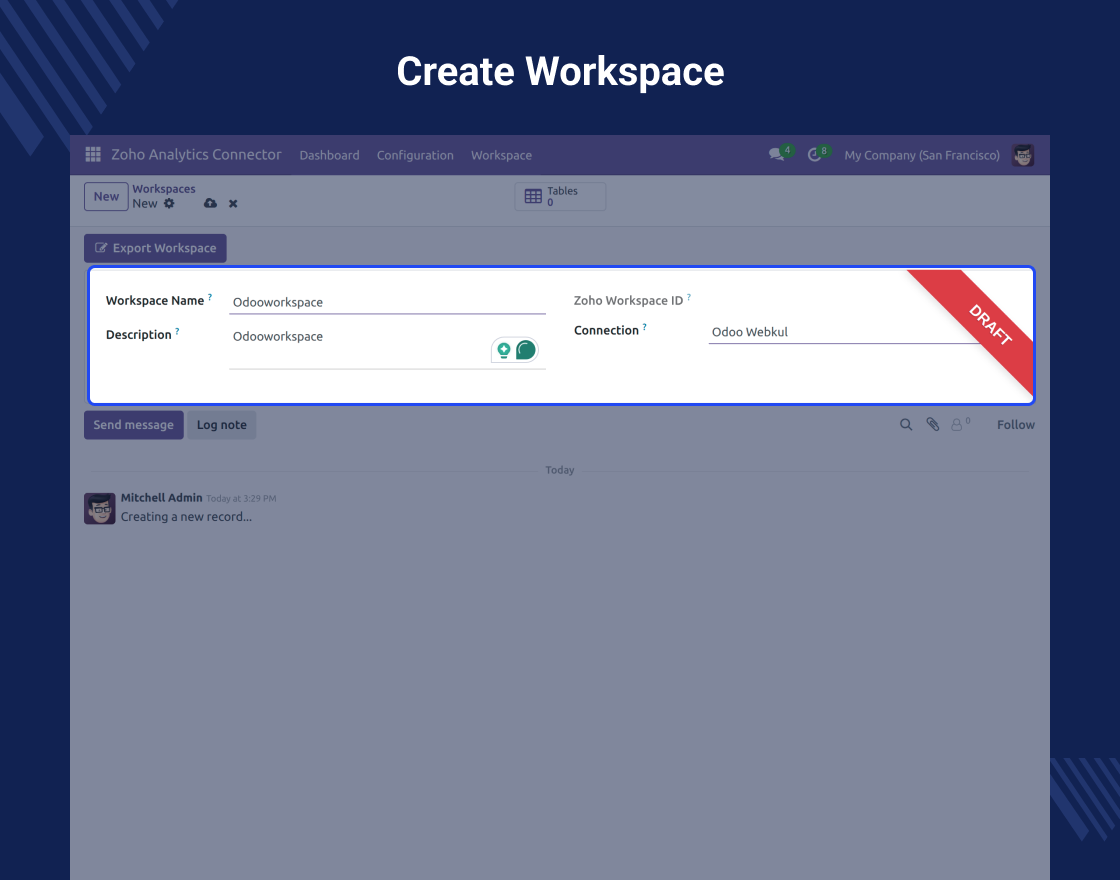Click Follow in the chatter
1120x880 pixels.
[x=1016, y=424]
